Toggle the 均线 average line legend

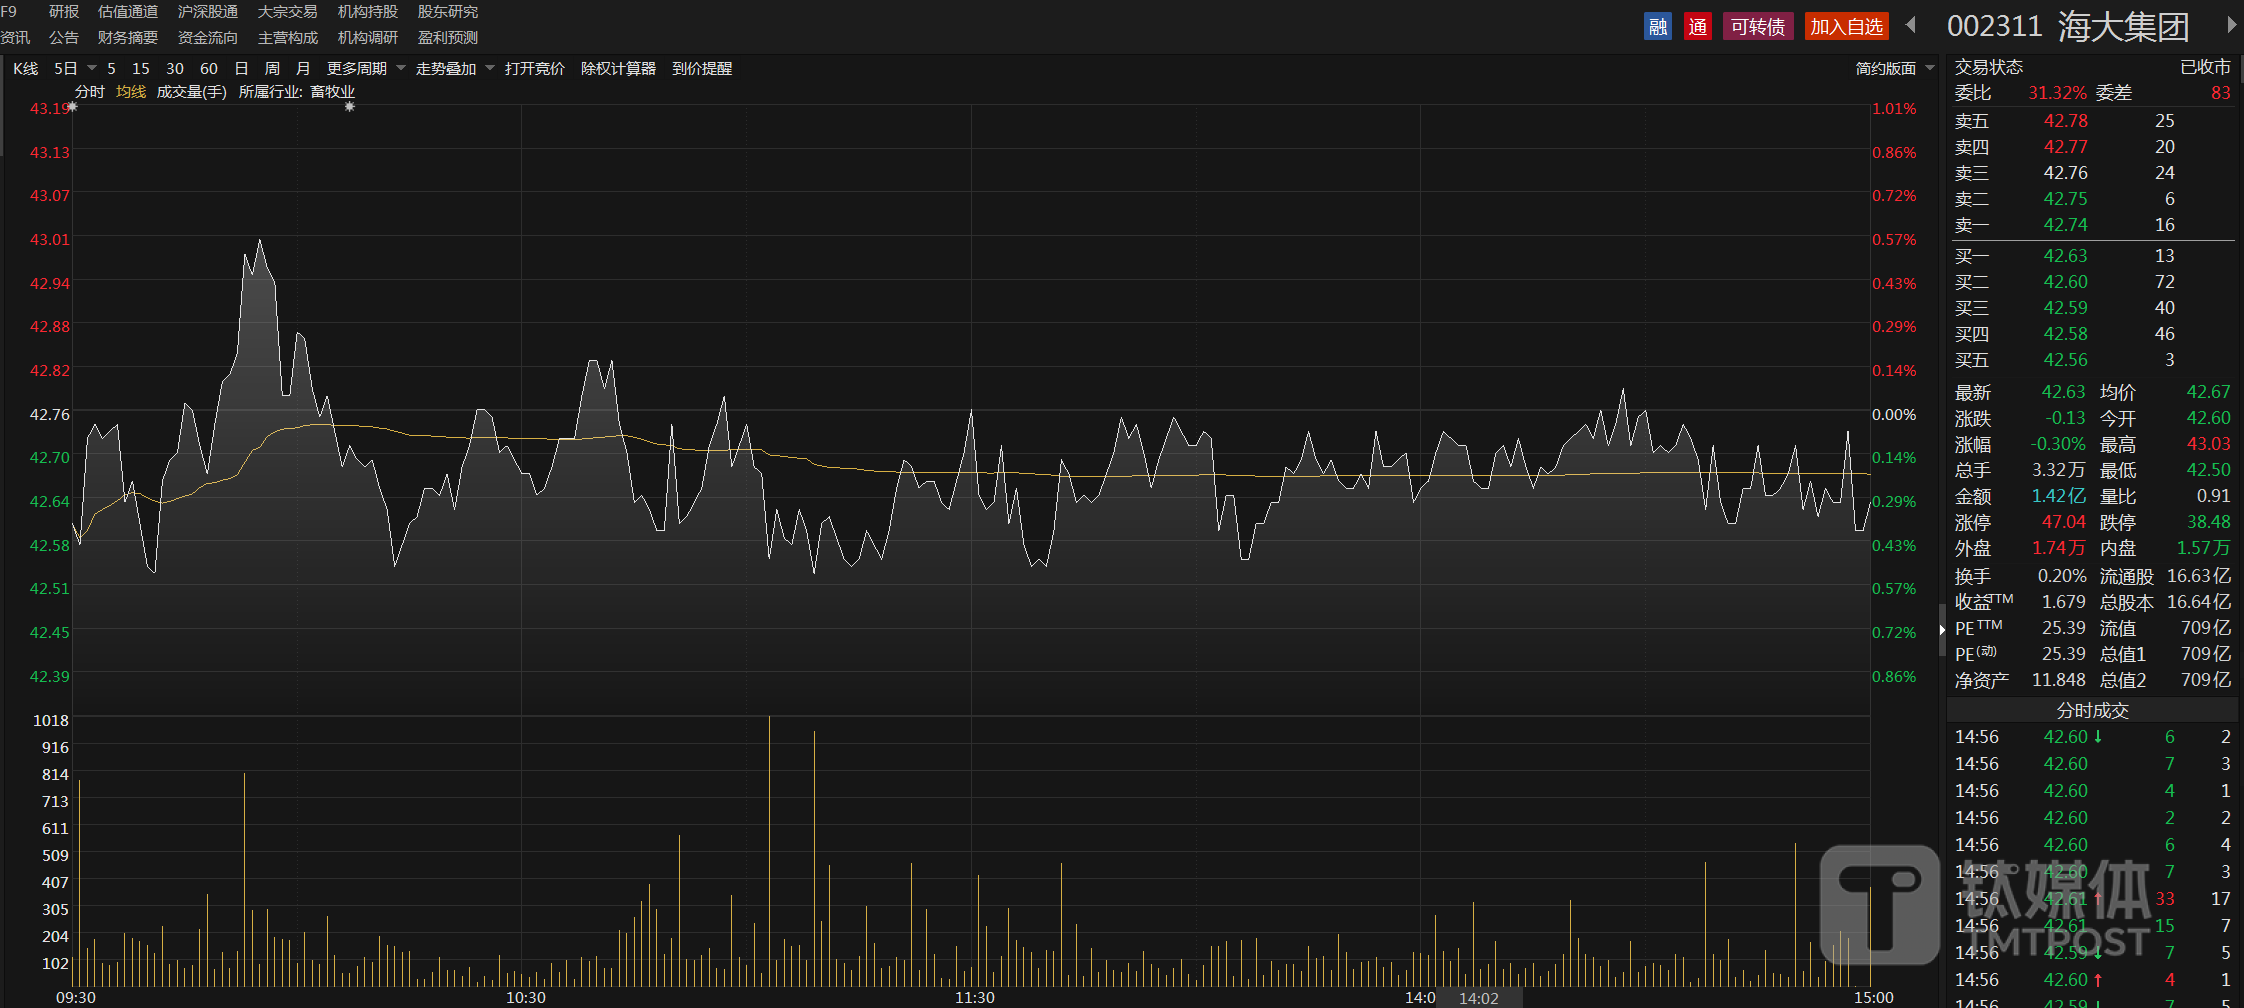[130, 92]
